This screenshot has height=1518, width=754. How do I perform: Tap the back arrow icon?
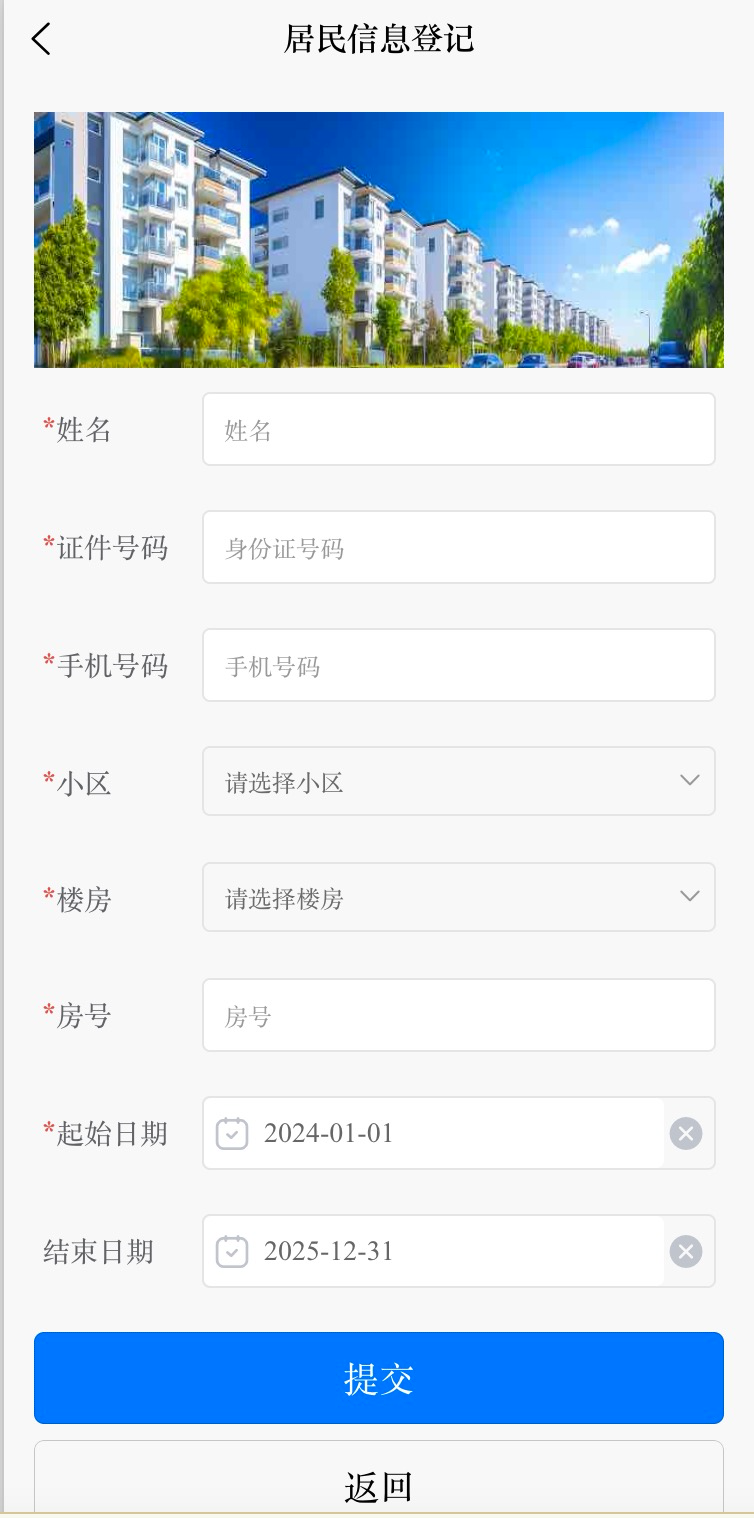[x=41, y=40]
